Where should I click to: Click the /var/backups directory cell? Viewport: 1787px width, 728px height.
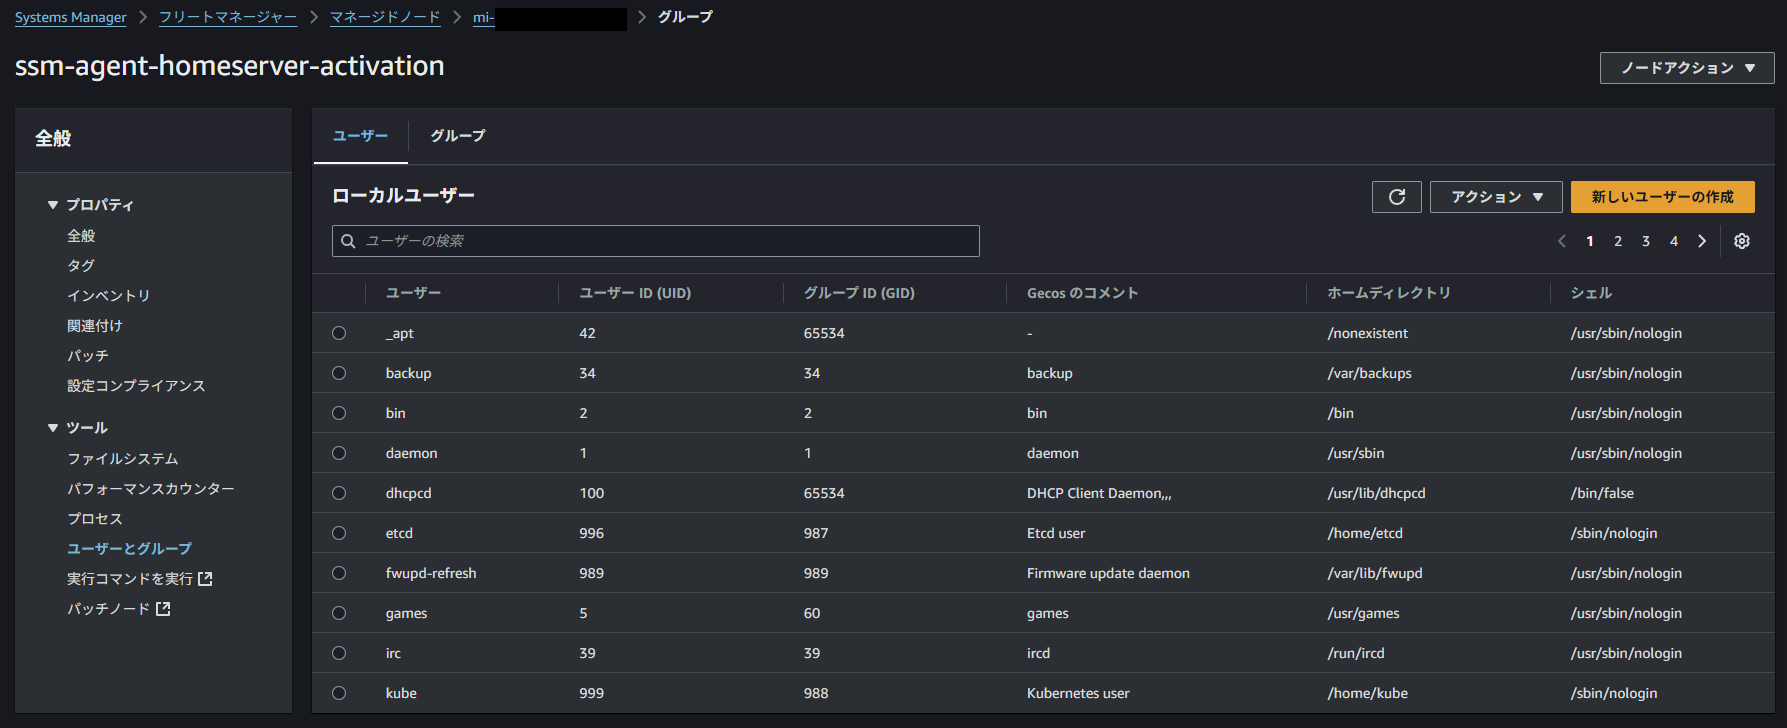coord(1369,373)
